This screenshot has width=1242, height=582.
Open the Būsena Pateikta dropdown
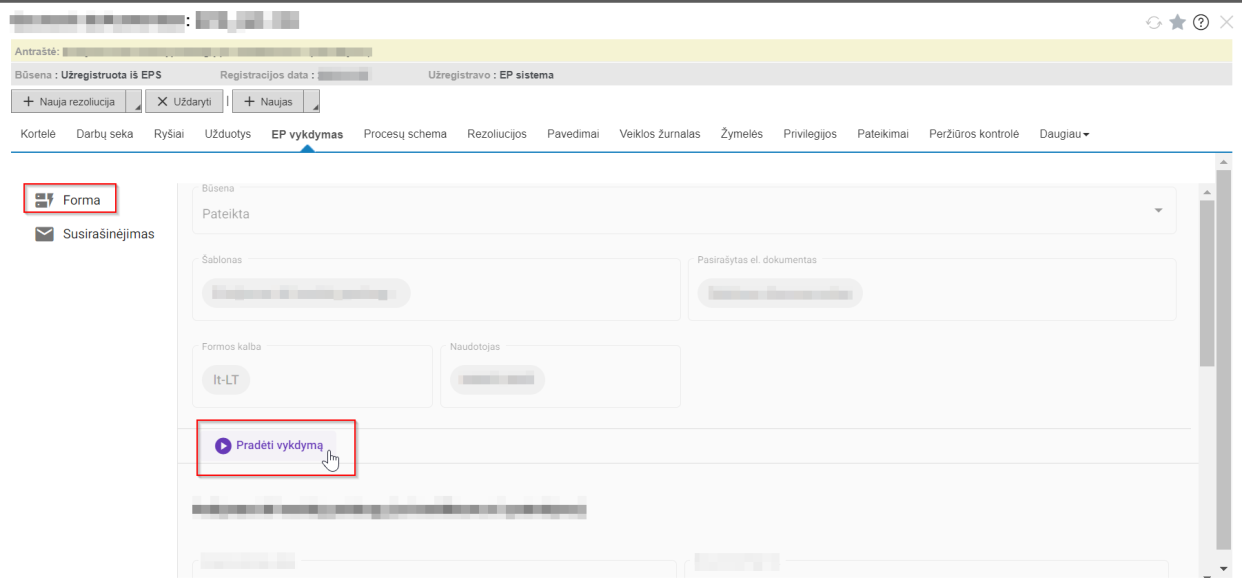1158,211
